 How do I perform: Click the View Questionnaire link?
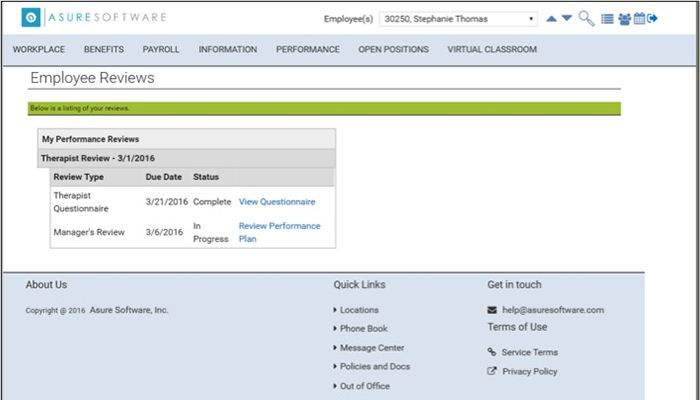(277, 202)
